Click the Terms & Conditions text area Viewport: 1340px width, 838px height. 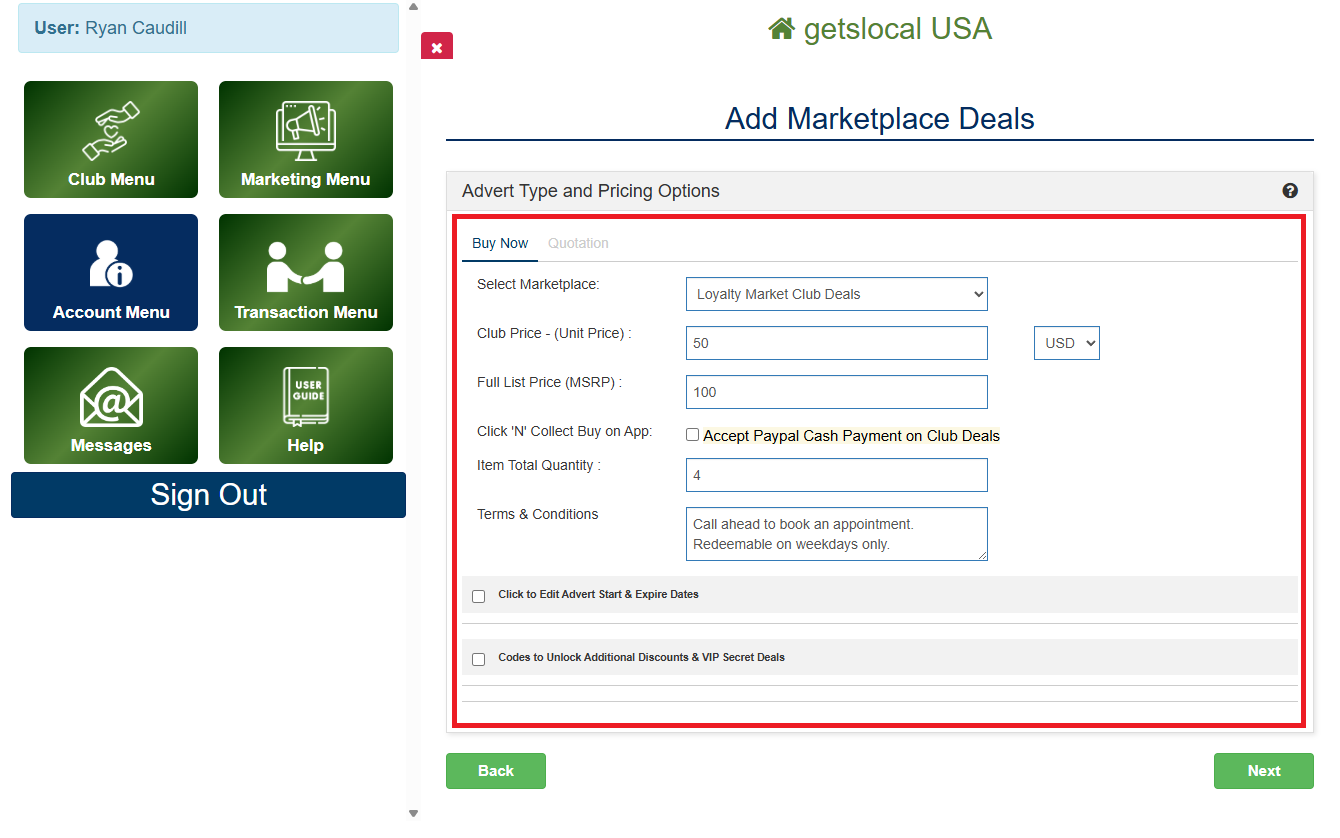pos(837,534)
